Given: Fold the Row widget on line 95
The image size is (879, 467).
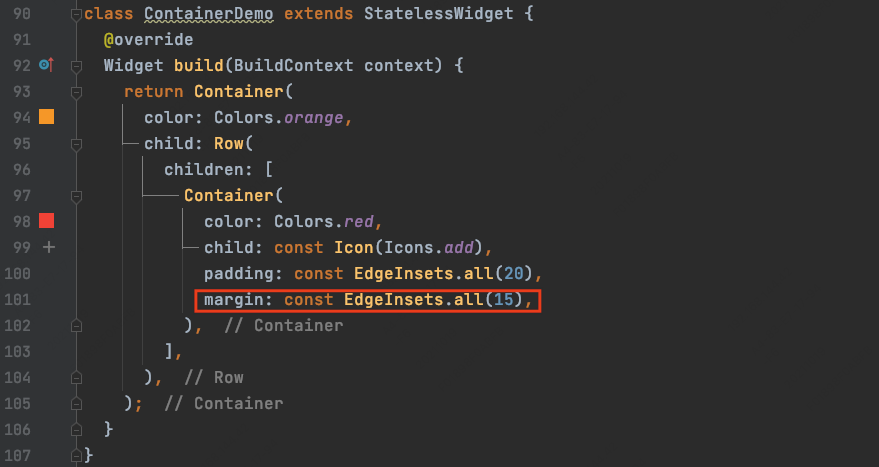Looking at the screenshot, I should coord(76,145).
